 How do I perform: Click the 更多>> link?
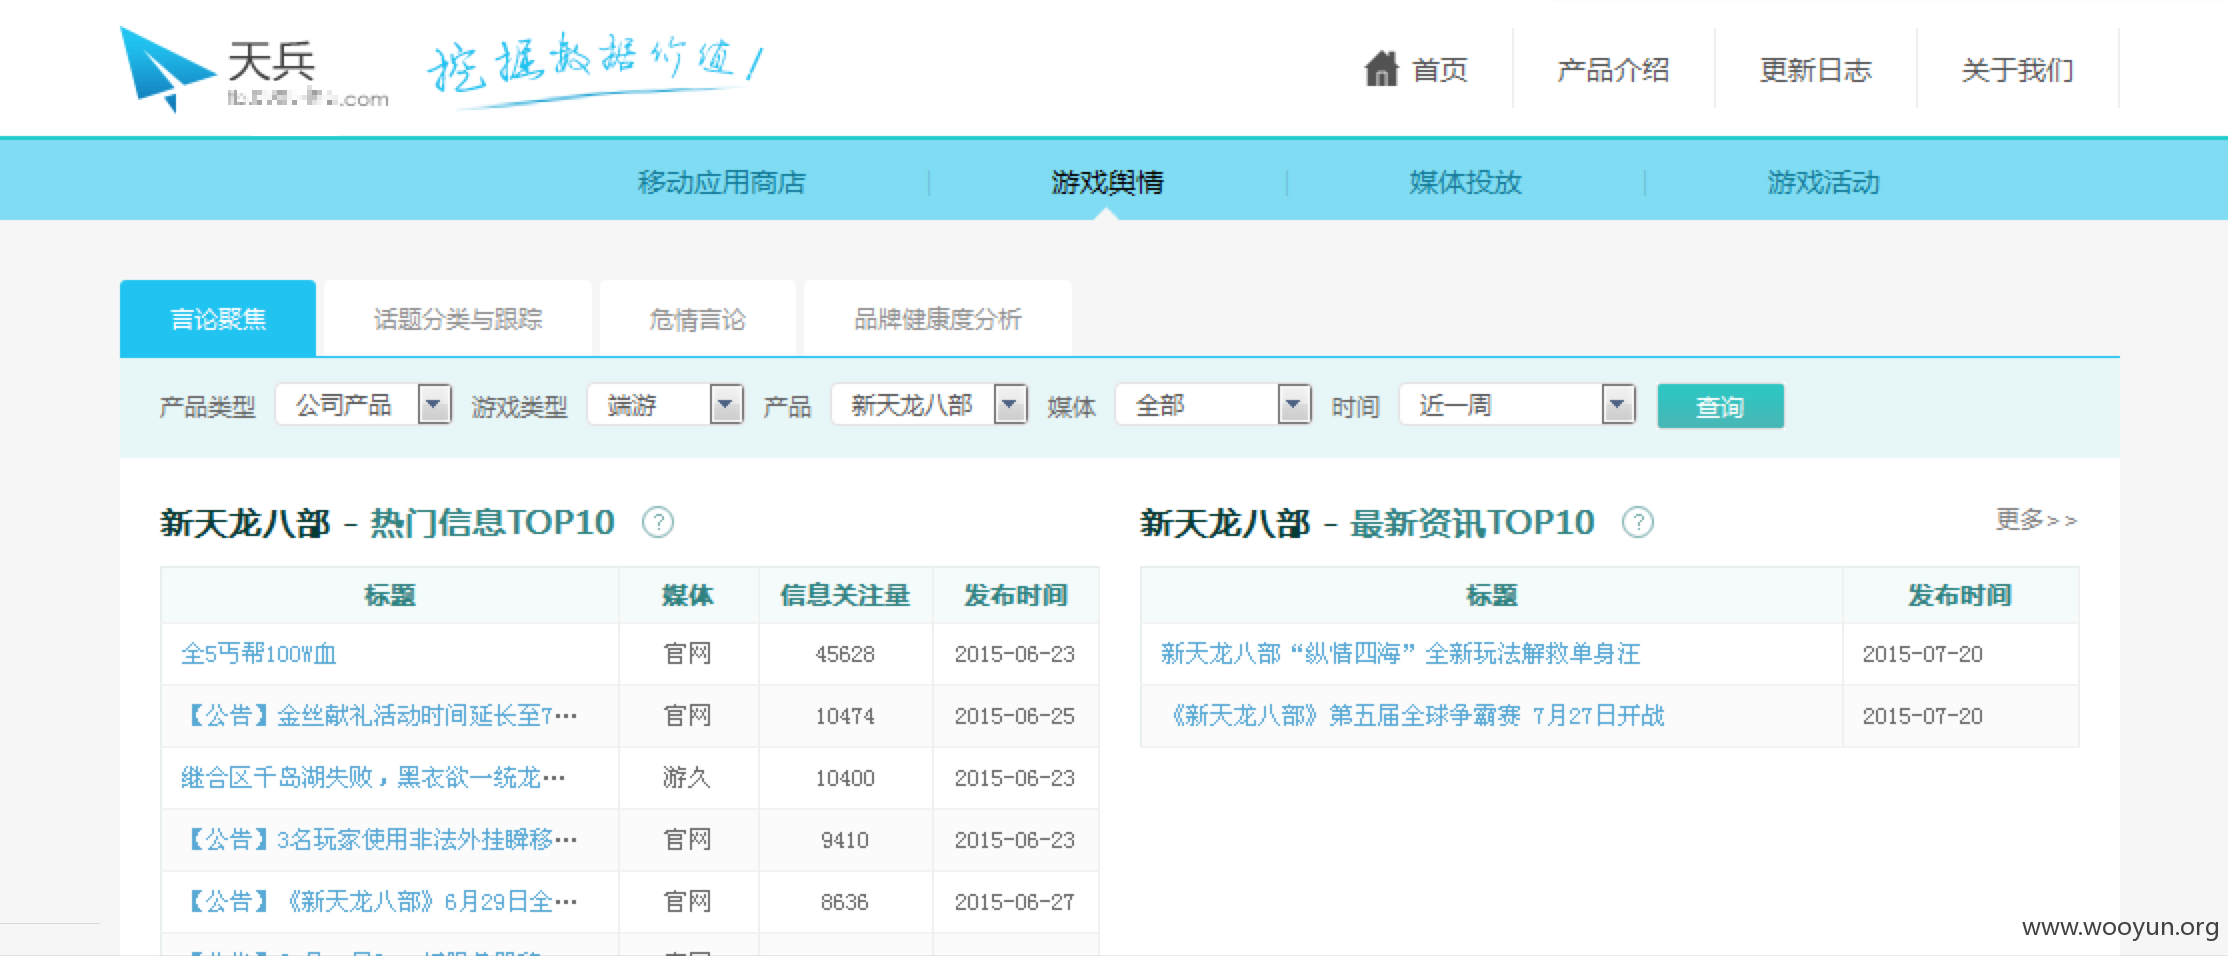2036,520
